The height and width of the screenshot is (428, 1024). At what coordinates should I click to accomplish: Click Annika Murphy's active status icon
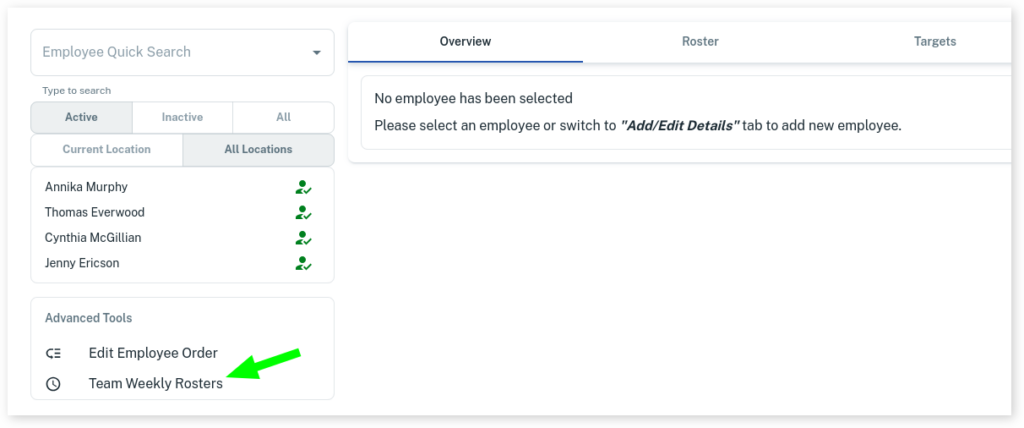[x=303, y=187]
